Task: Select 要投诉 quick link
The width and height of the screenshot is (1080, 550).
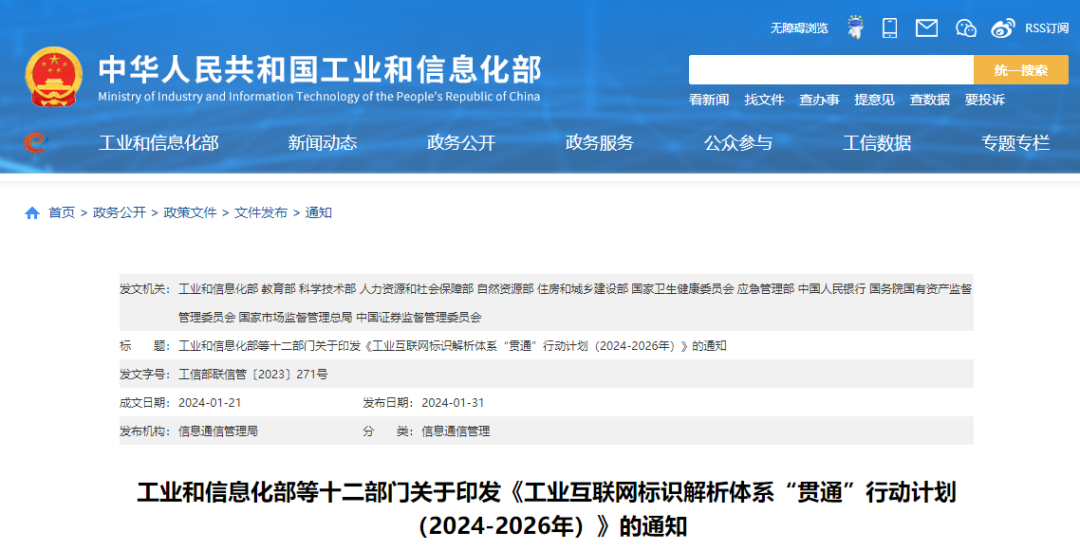Action: [984, 100]
